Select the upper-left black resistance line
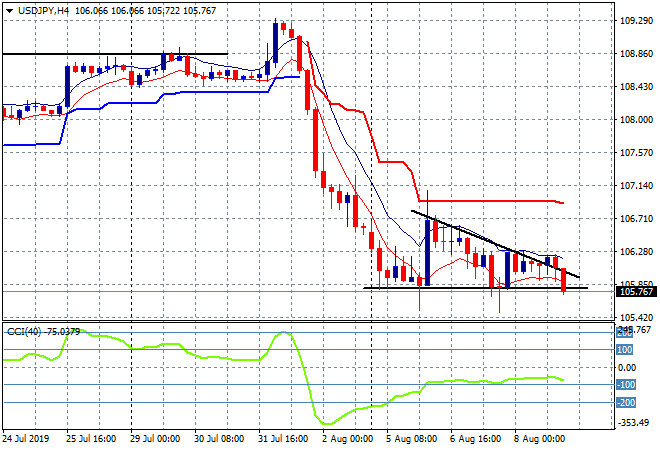The image size is (660, 450). [115, 54]
